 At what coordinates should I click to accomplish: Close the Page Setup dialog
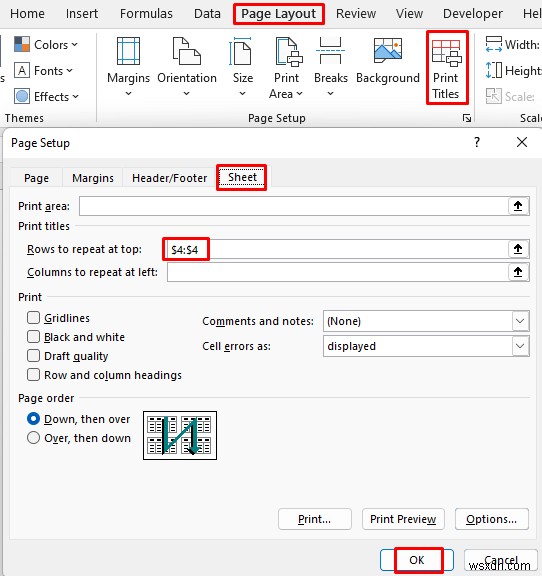coord(522,142)
